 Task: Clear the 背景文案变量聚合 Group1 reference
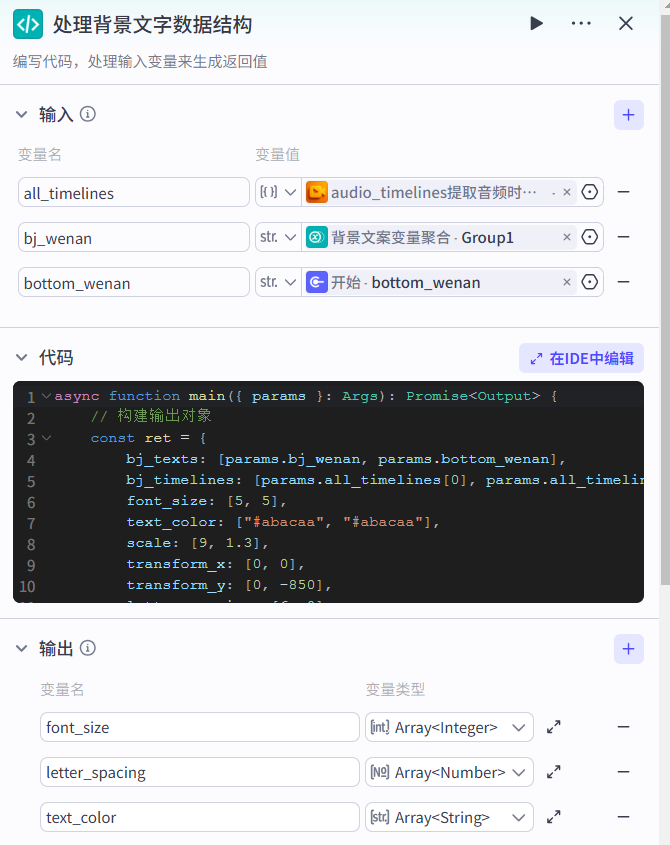pyautogui.click(x=567, y=237)
